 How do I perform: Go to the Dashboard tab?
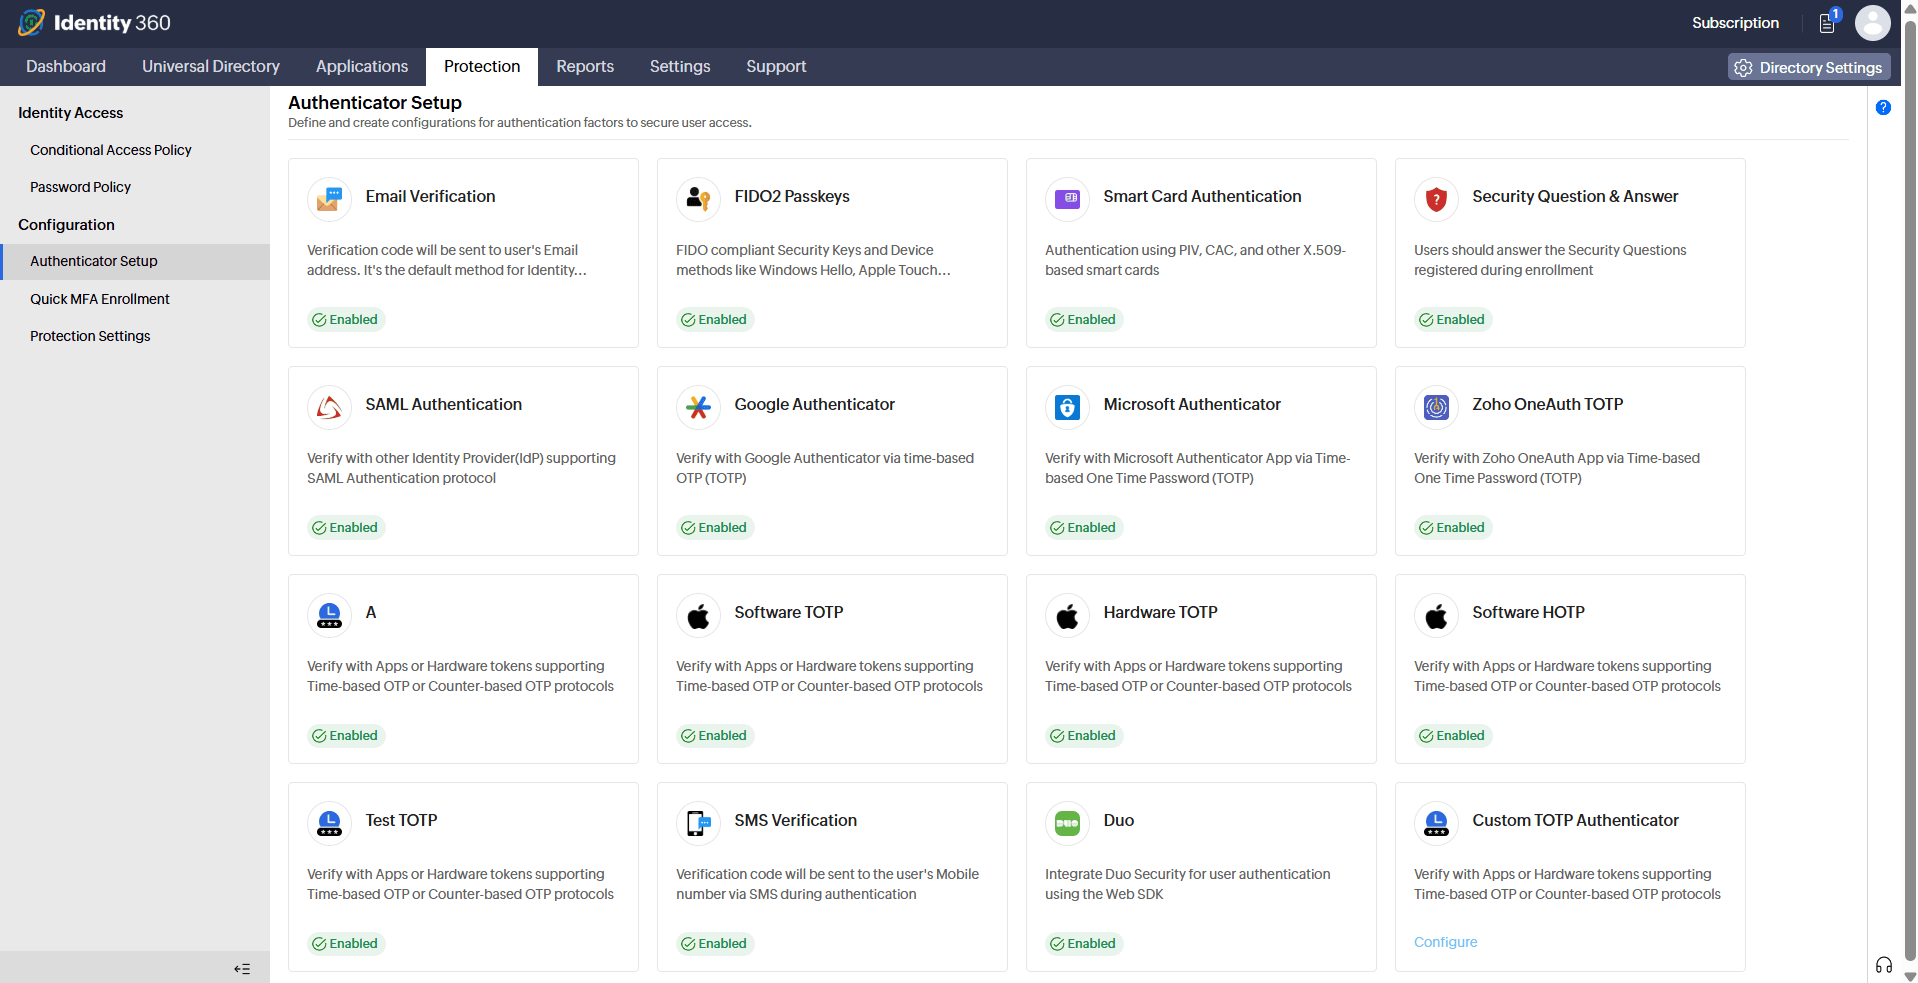[x=66, y=66]
